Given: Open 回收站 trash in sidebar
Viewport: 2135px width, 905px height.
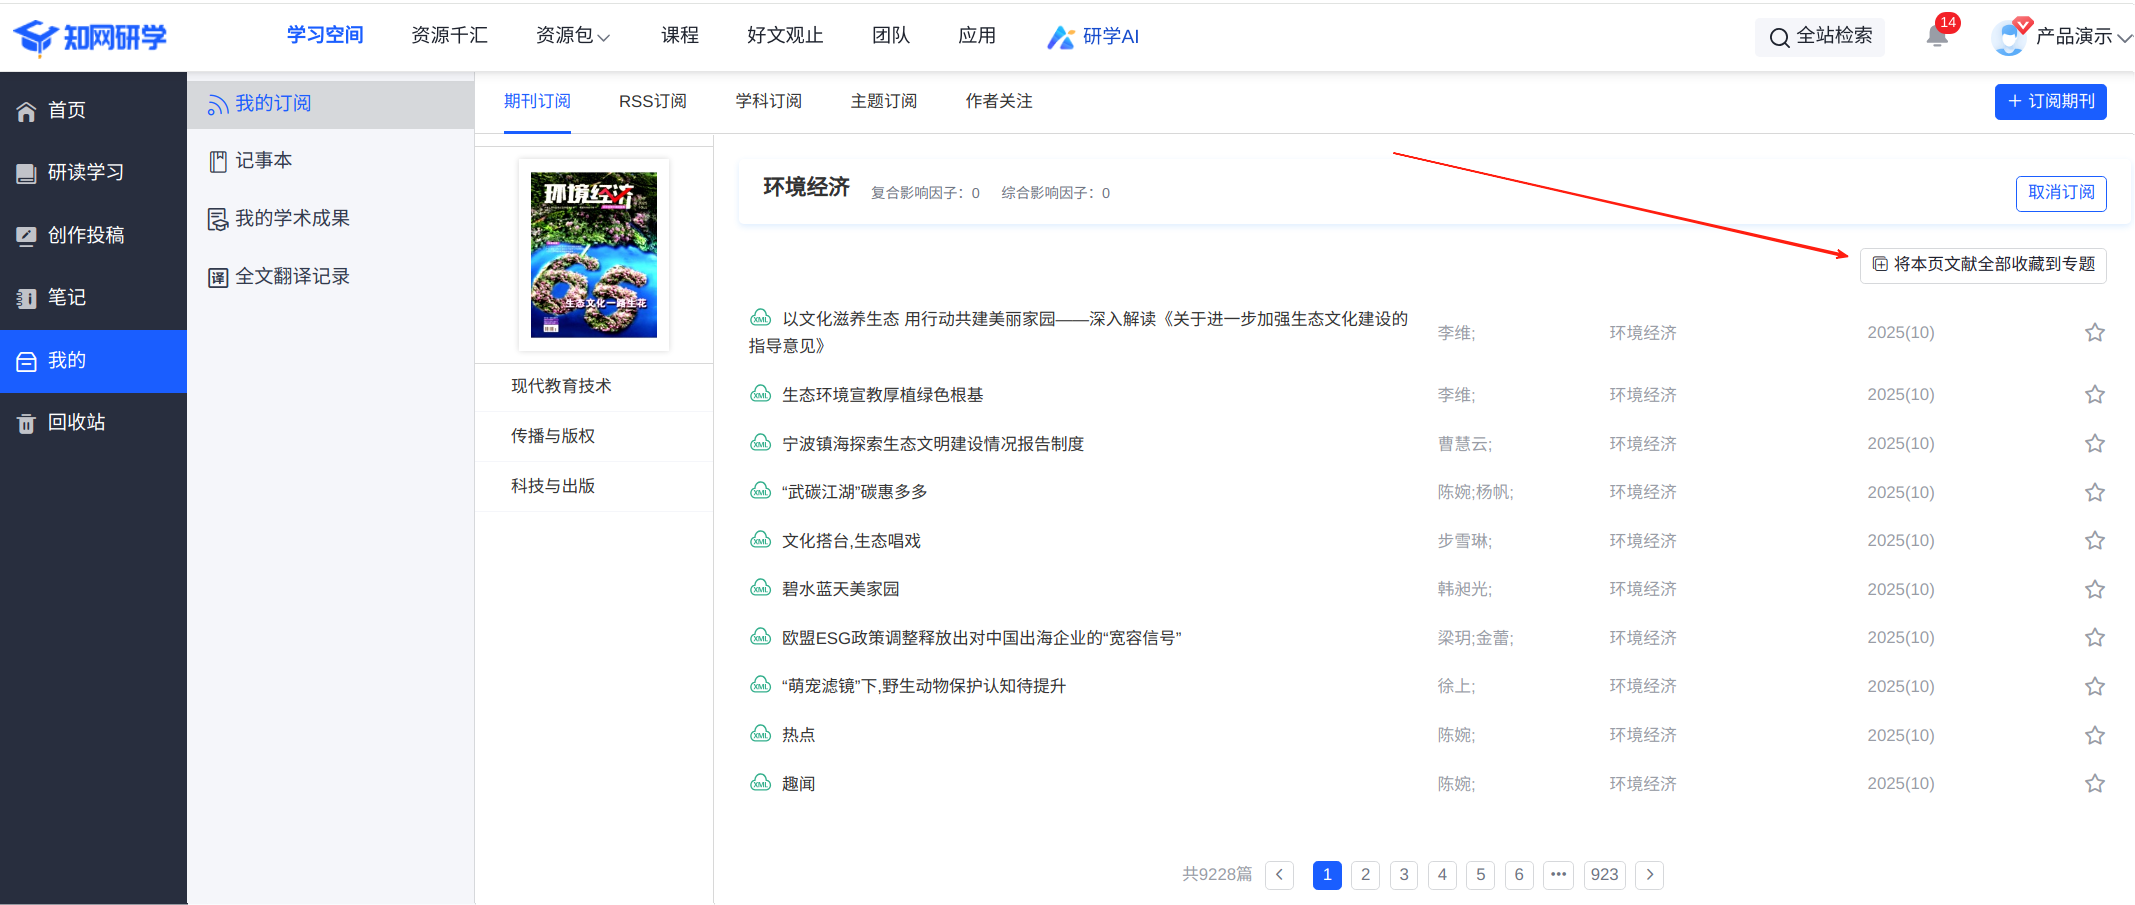Looking at the screenshot, I should click(76, 422).
